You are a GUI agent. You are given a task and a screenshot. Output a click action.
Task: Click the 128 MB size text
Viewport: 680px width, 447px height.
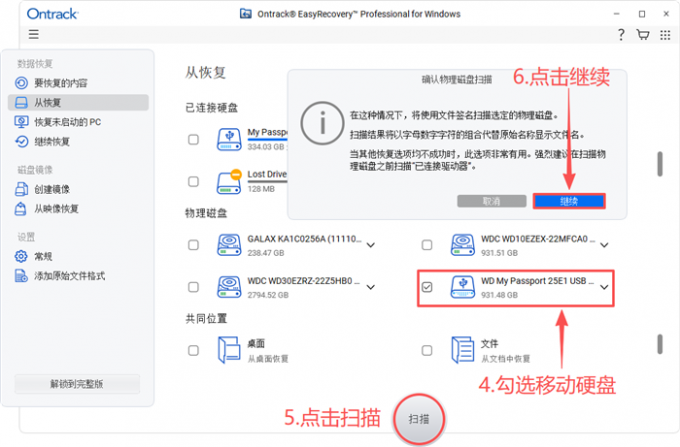click(x=261, y=189)
